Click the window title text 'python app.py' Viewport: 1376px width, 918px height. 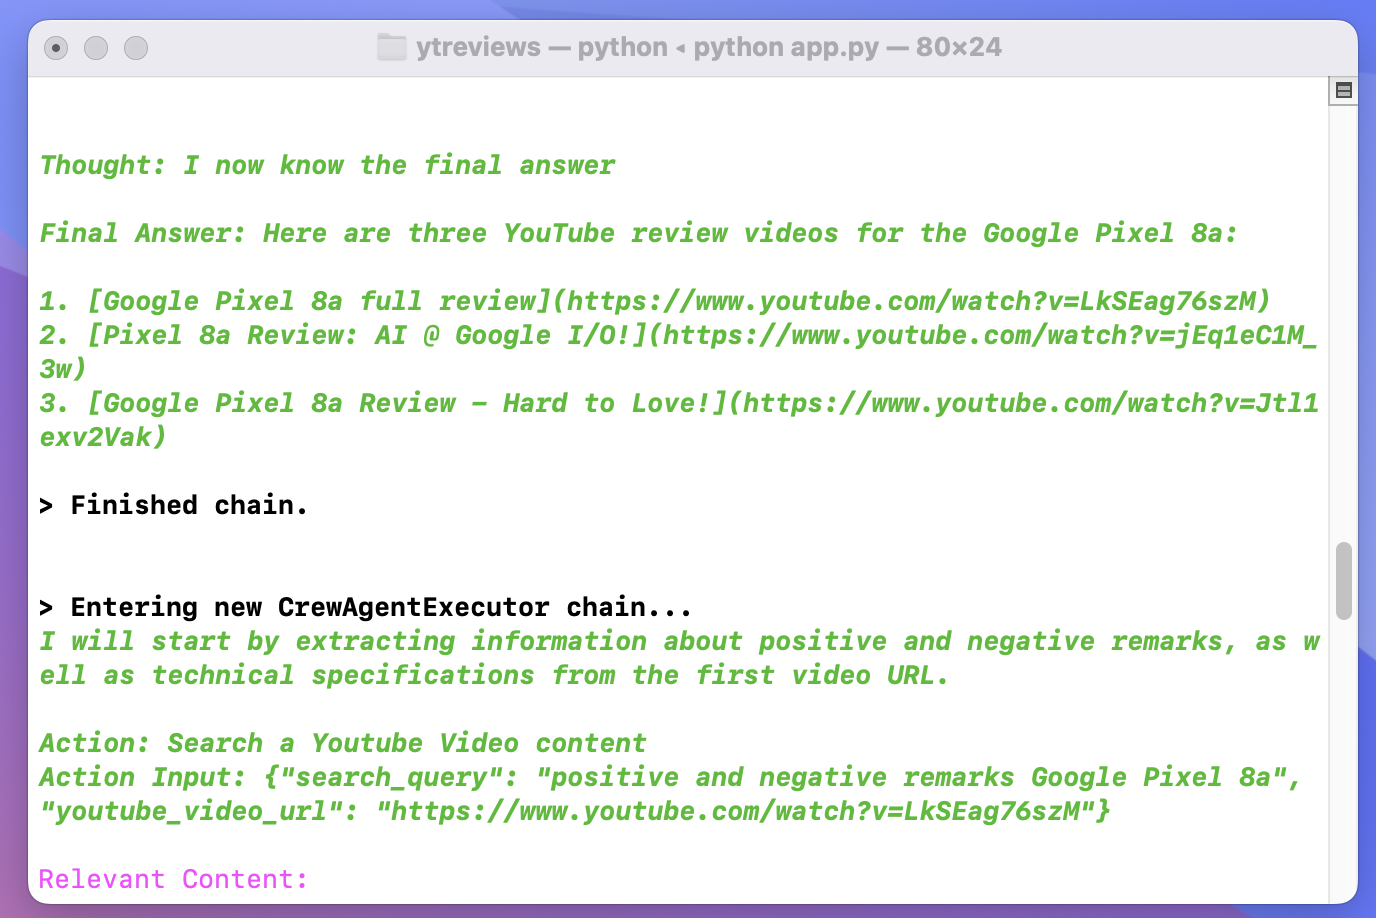pyautogui.click(x=786, y=47)
